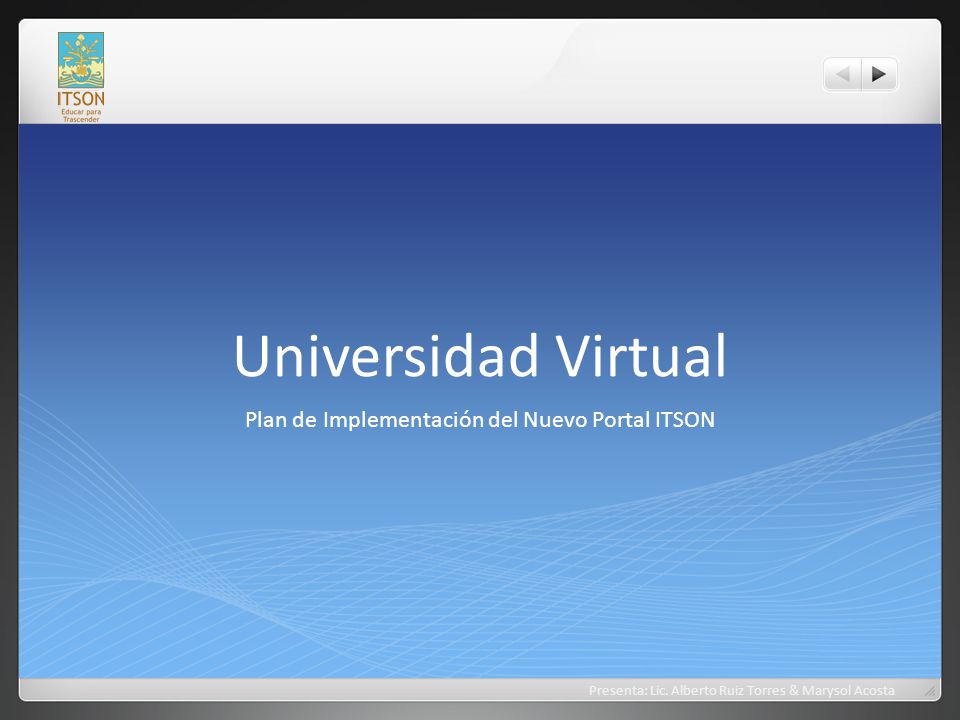The height and width of the screenshot is (720, 960).
Task: Click the ITSON logo
Action: (x=81, y=77)
